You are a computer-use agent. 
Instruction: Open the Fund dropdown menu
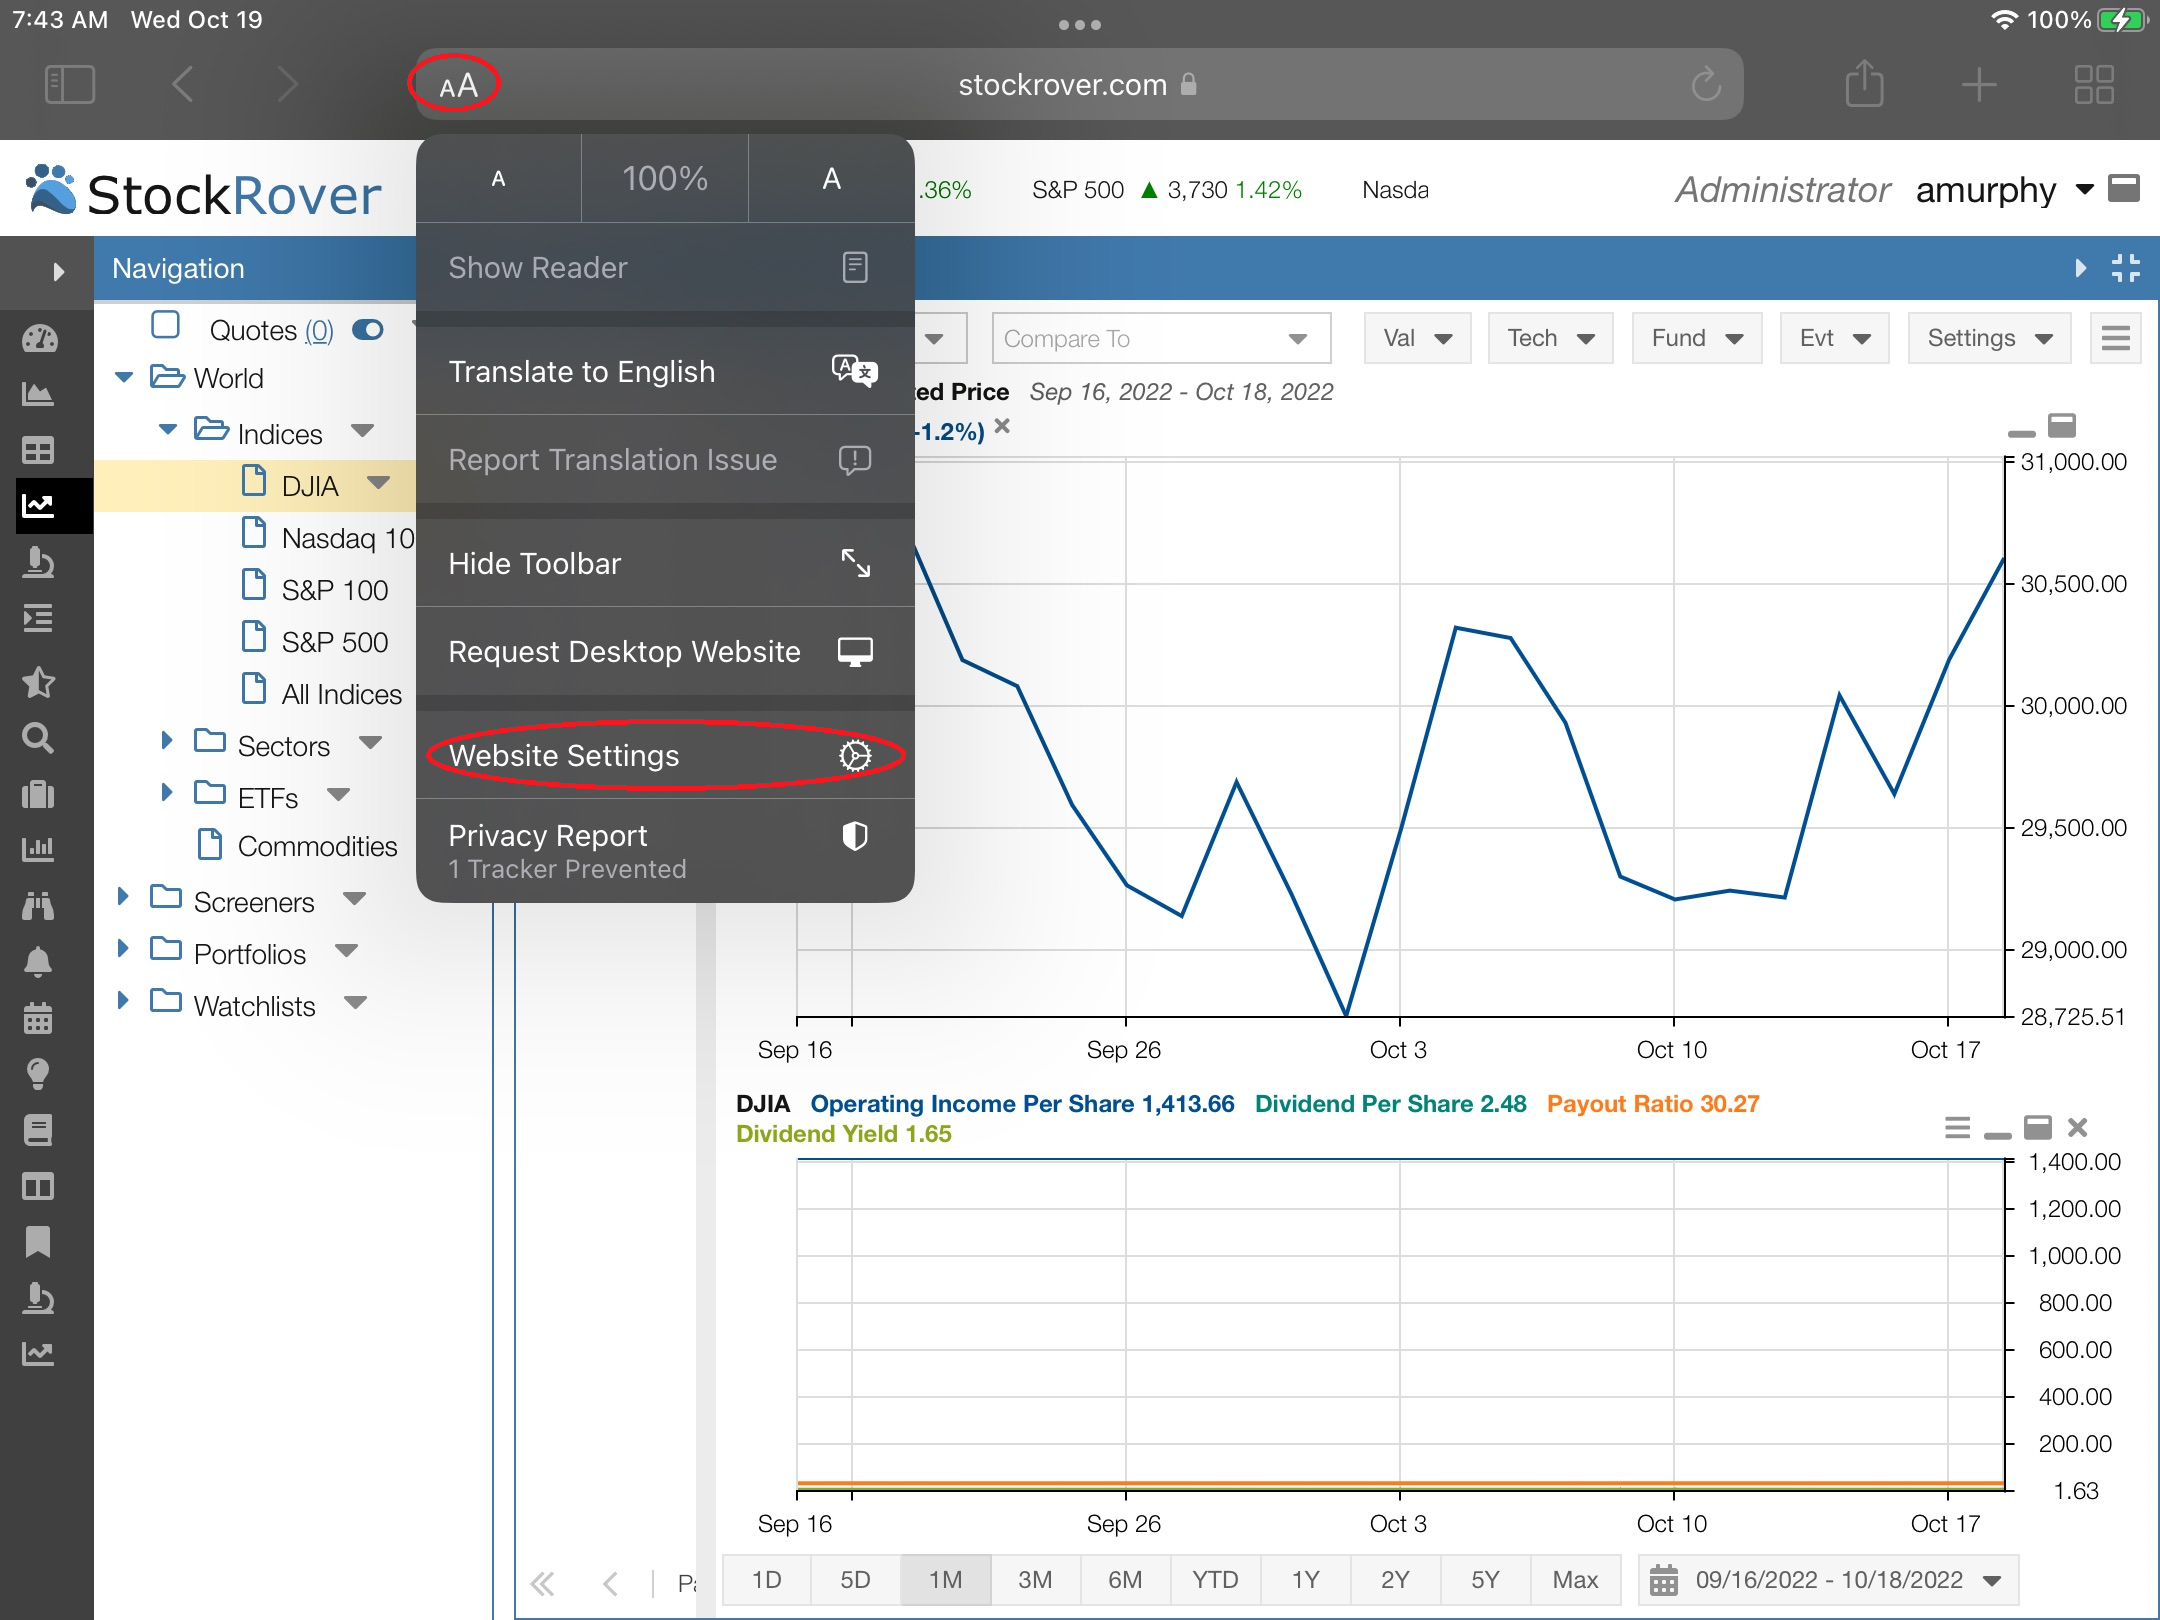point(1697,338)
